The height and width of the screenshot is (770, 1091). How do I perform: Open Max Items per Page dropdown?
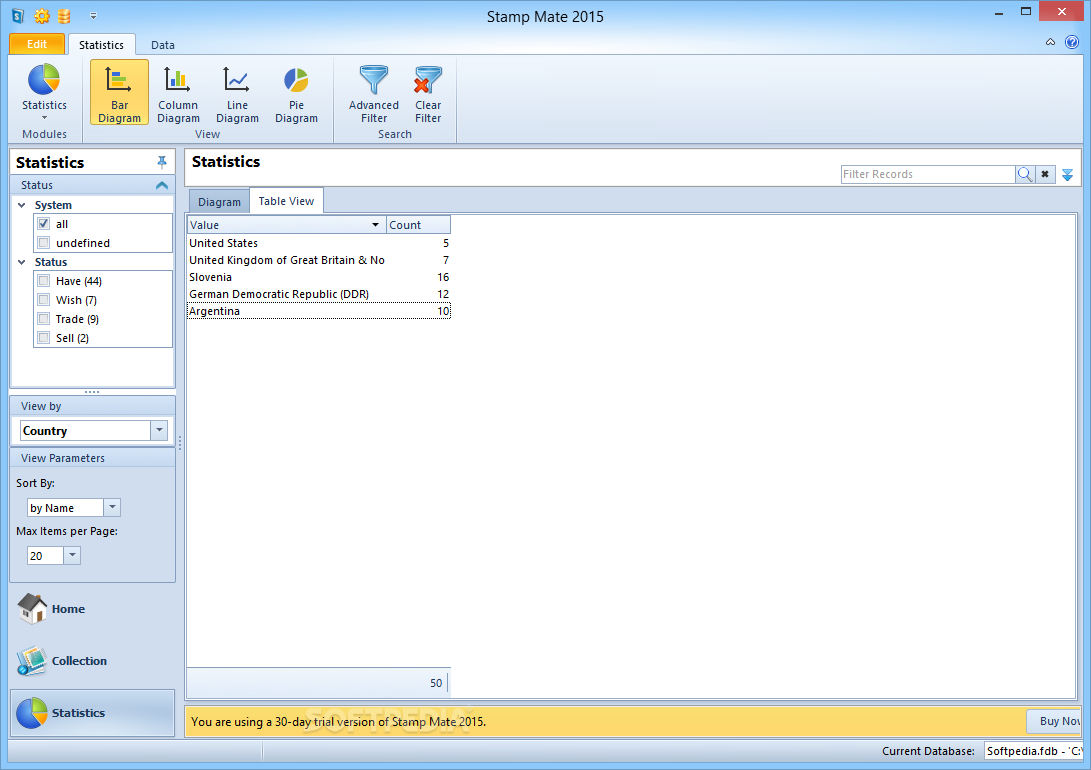(72, 555)
